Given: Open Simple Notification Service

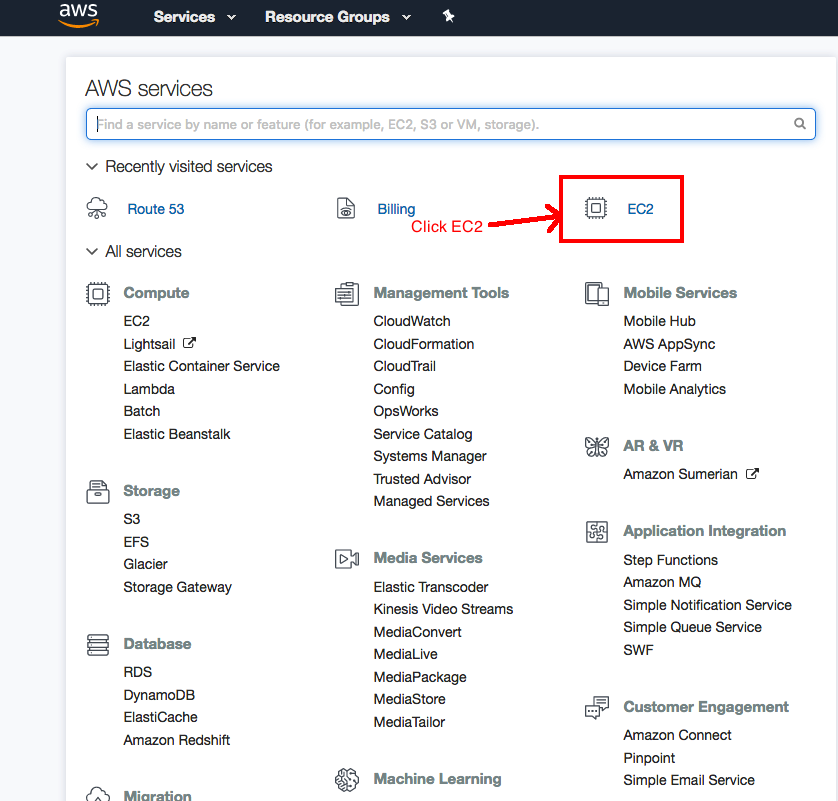Looking at the screenshot, I should [x=707, y=605].
